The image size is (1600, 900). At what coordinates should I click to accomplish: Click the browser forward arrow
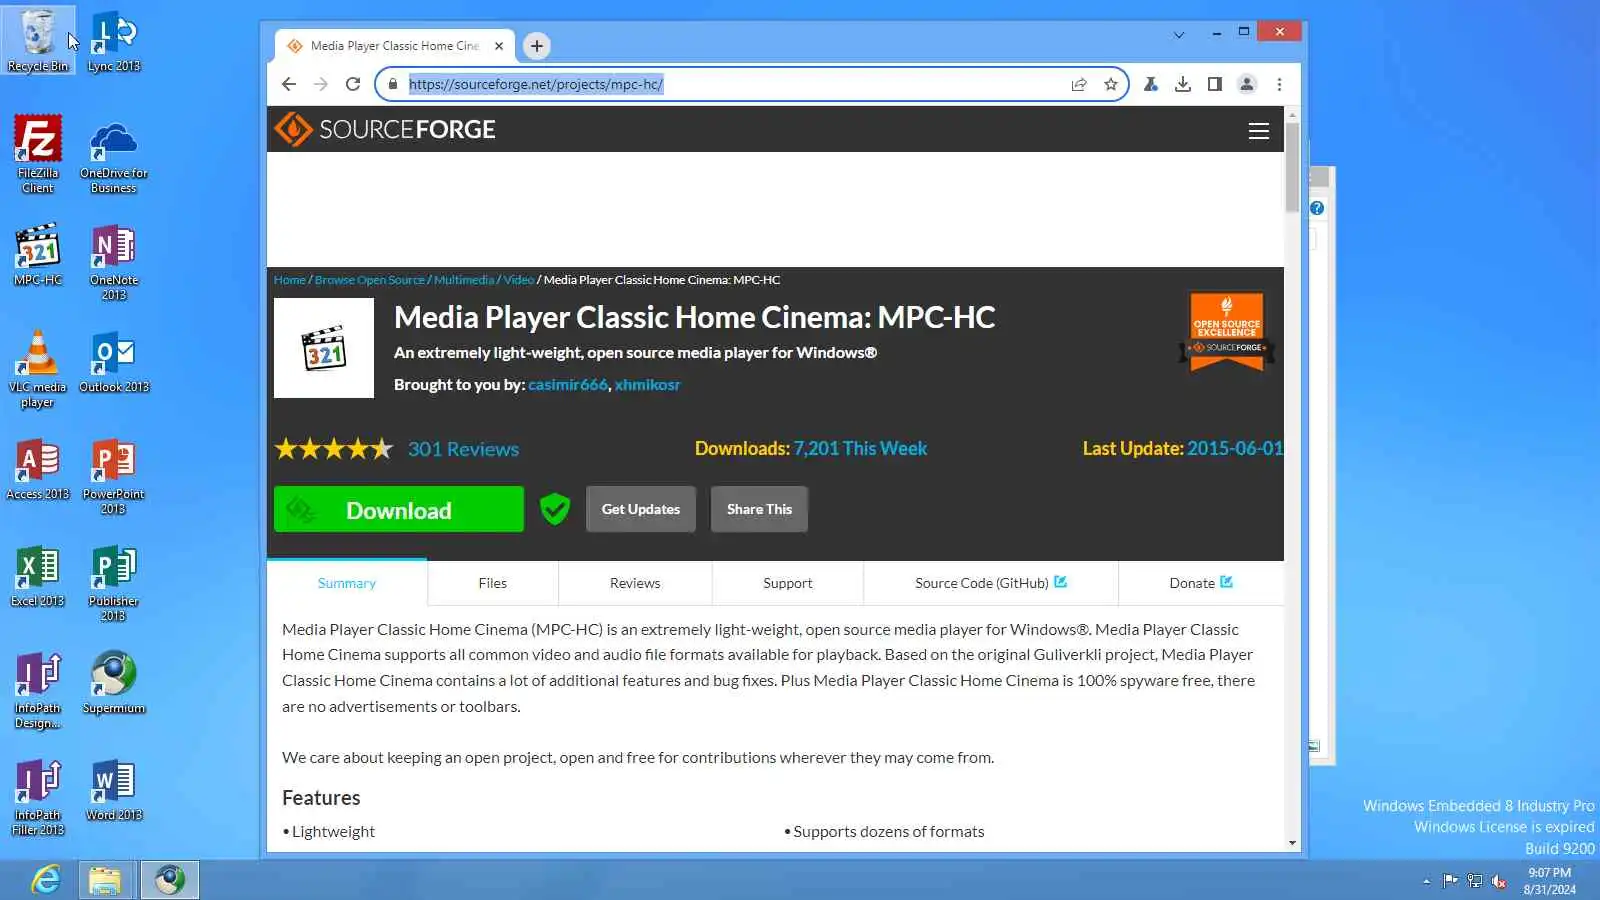coord(321,84)
